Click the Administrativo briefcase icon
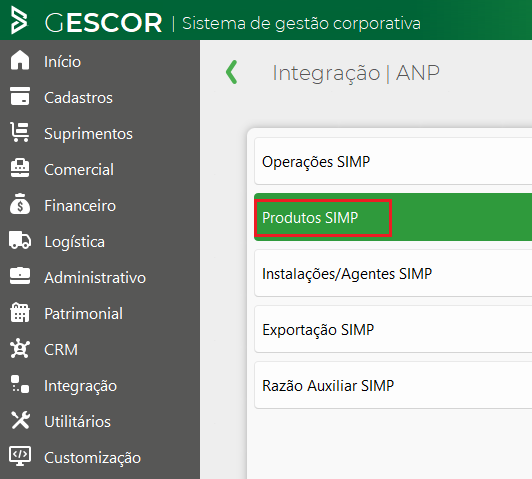Image resolution: width=532 pixels, height=479 pixels. point(20,276)
